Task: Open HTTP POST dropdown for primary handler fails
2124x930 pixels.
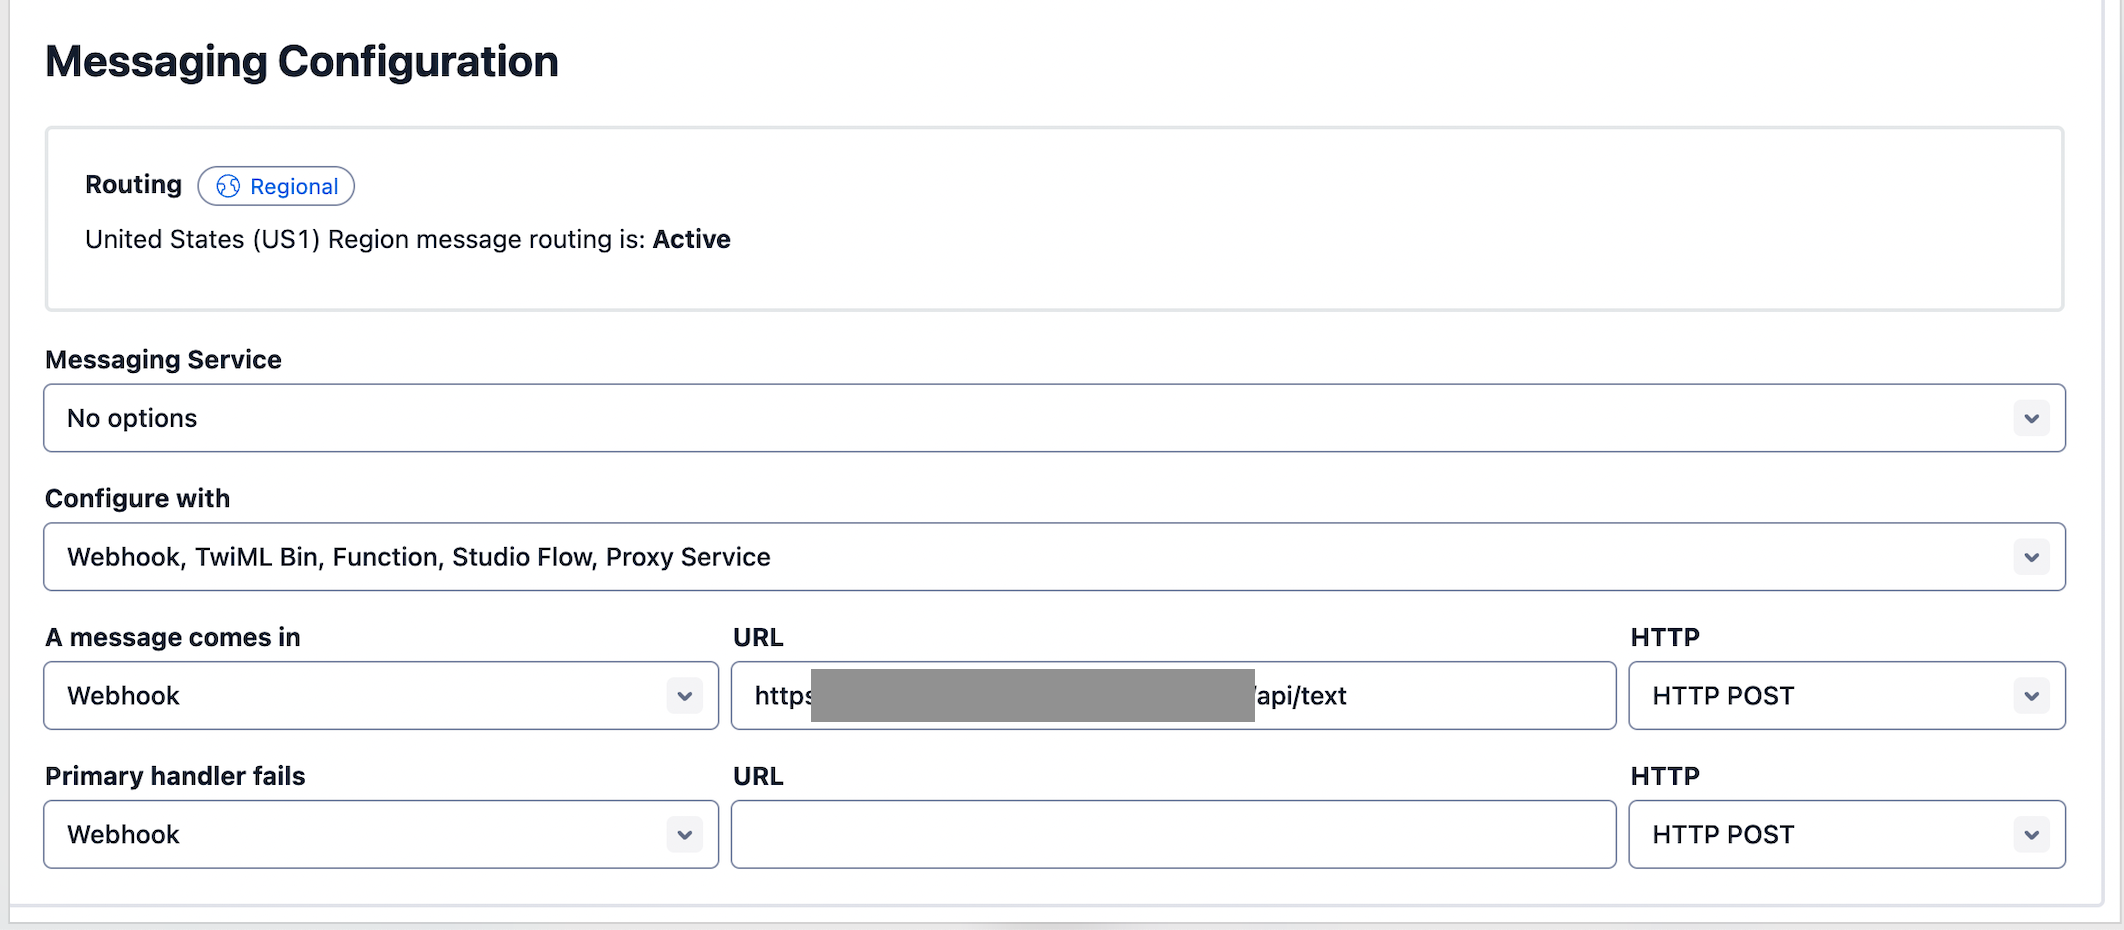Action: [1820, 835]
